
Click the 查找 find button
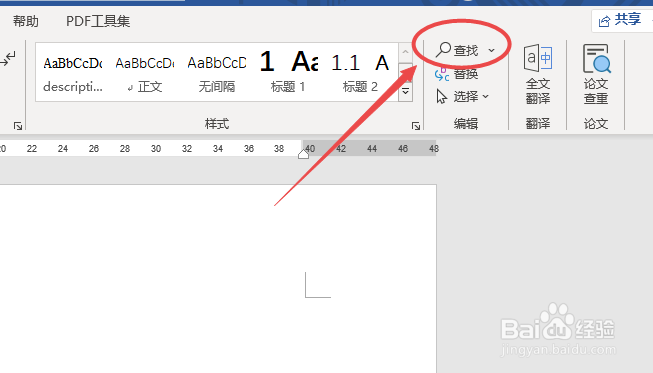tap(457, 50)
